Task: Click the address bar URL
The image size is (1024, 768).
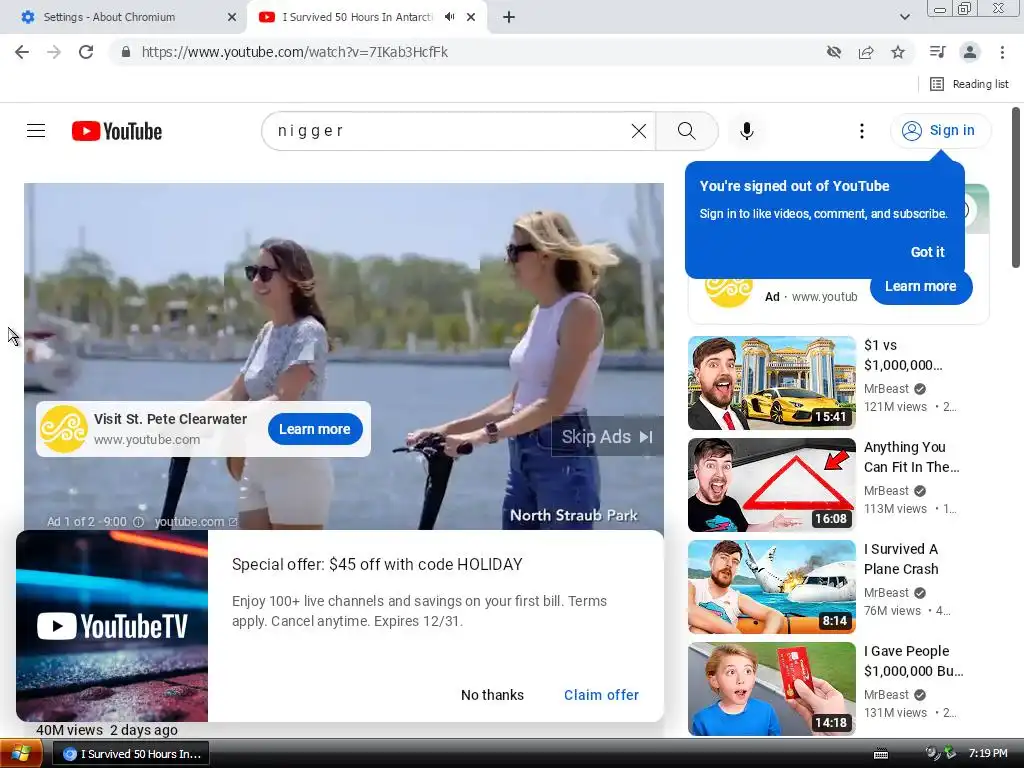Action: tap(295, 52)
